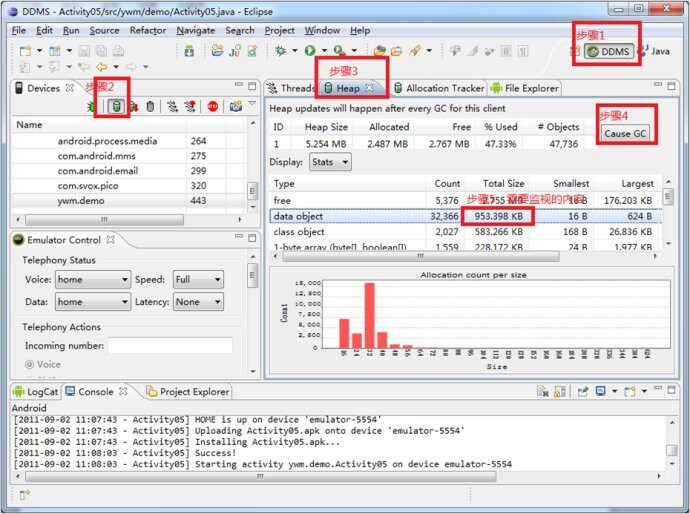The height and width of the screenshot is (514, 690).
Task: Switch to the DDMS perspective button
Action: (x=609, y=51)
